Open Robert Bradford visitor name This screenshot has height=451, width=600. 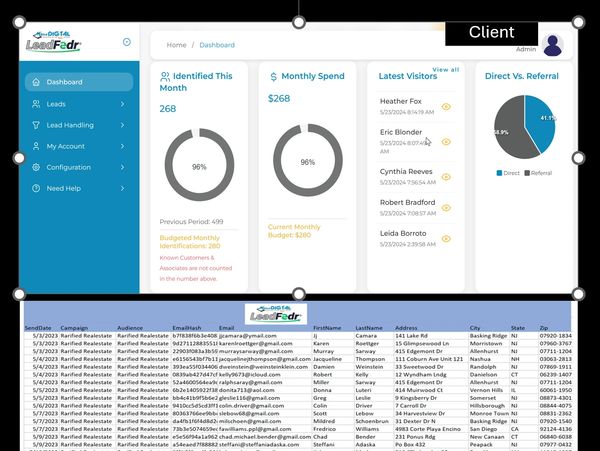(x=407, y=203)
